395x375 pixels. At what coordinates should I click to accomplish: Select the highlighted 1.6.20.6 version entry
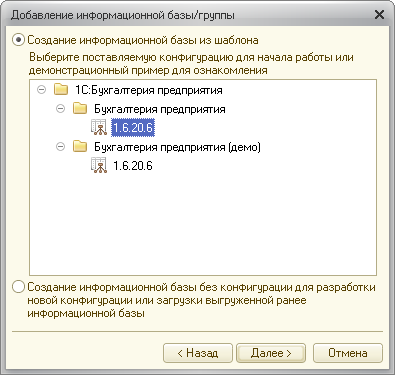point(133,128)
